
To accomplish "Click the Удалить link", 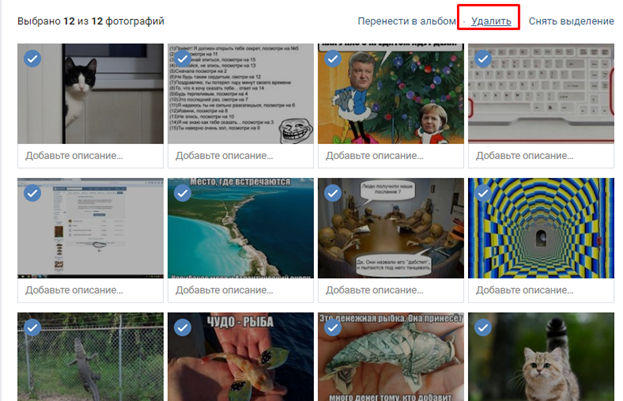I will click(x=491, y=21).
